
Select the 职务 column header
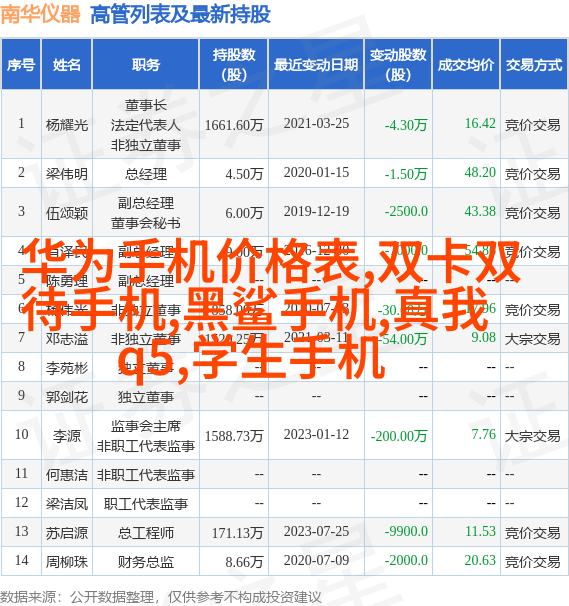pos(146,65)
